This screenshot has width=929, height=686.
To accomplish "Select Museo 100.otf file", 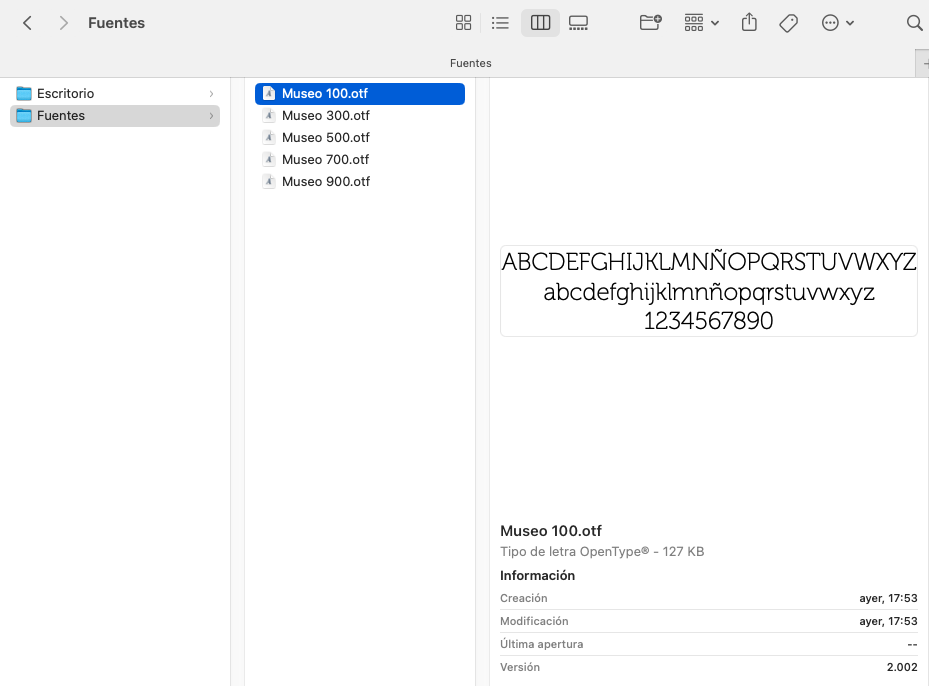I will [x=360, y=94].
